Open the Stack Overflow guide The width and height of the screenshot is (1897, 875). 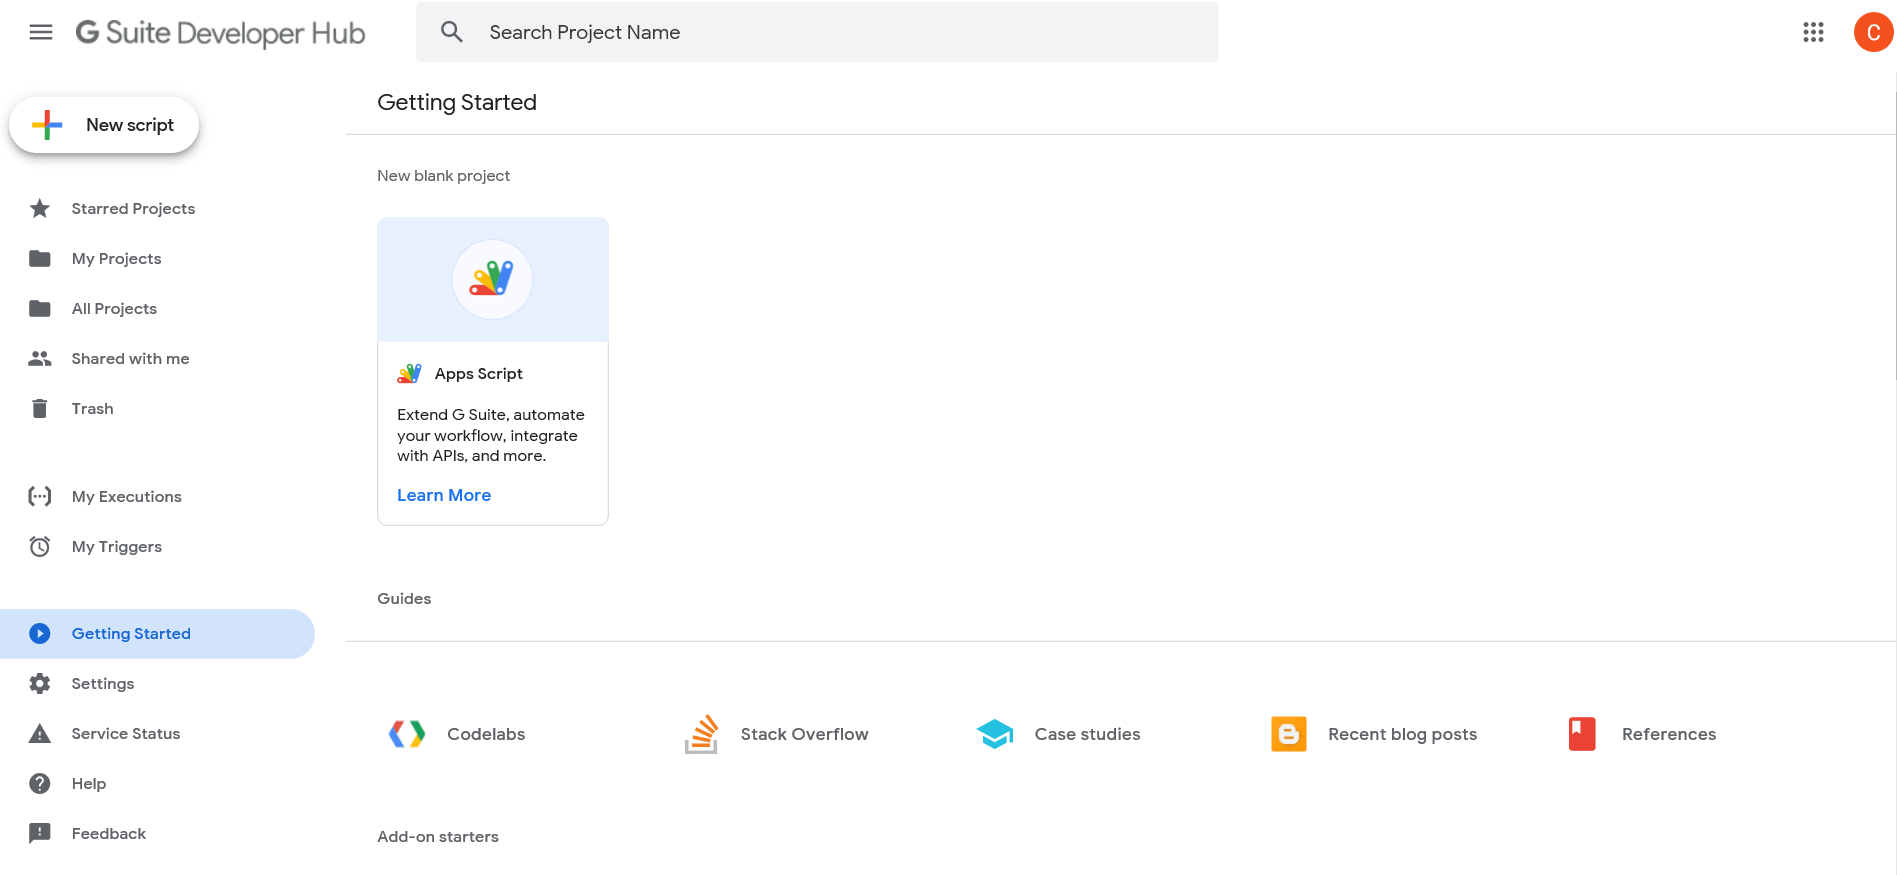804,734
